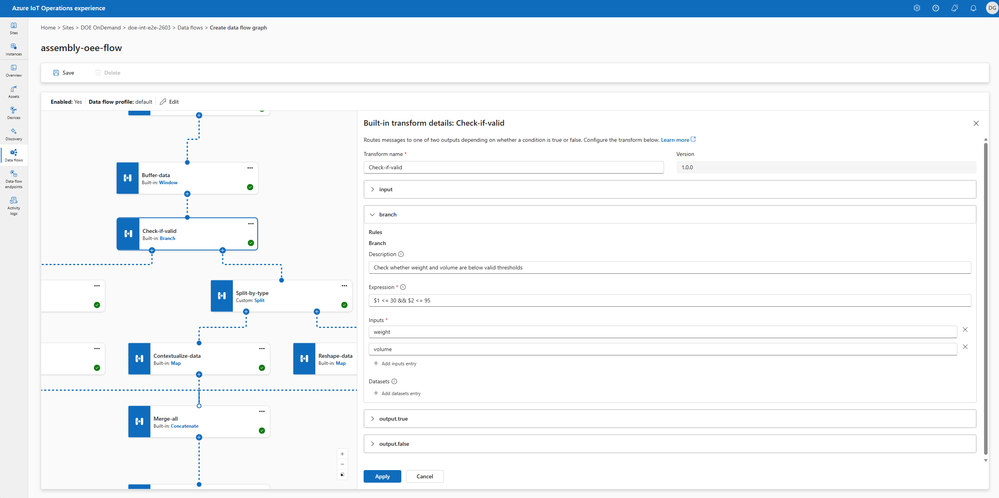Viewport: 999px width, 498px height.
Task: Remove the weight input entry
Action: pos(965,330)
